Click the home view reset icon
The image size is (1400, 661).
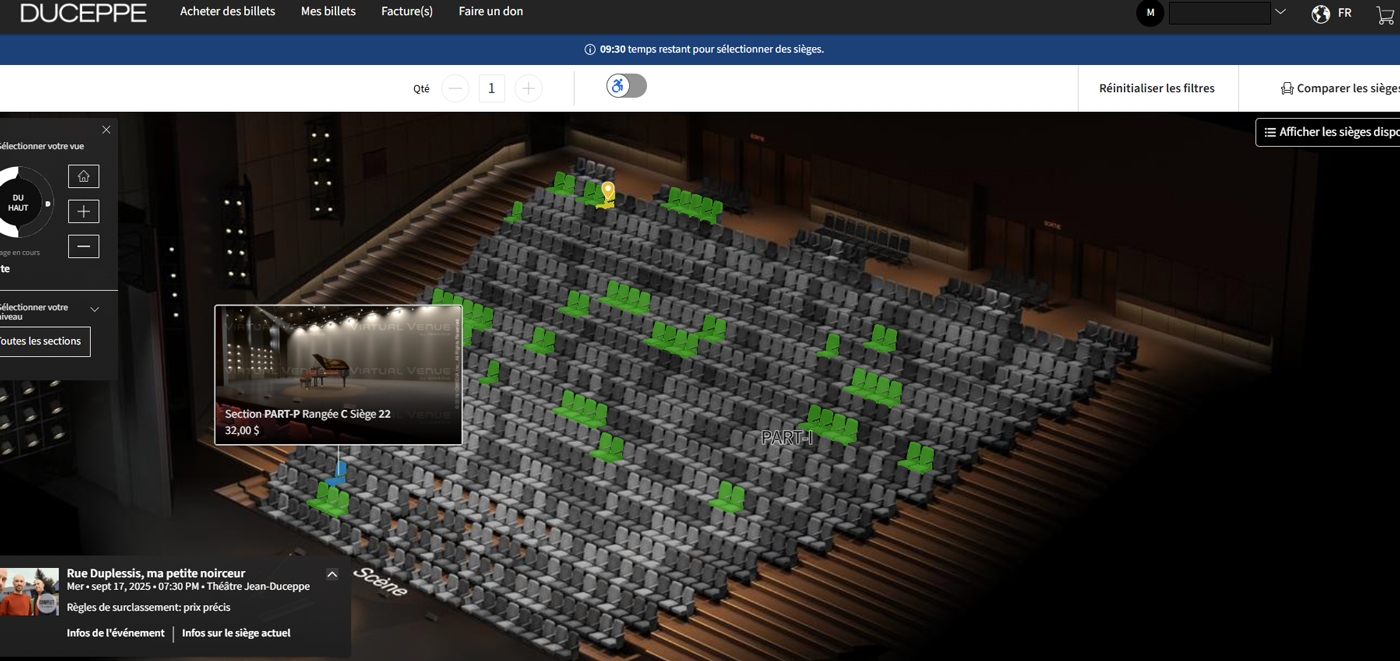tap(83, 176)
